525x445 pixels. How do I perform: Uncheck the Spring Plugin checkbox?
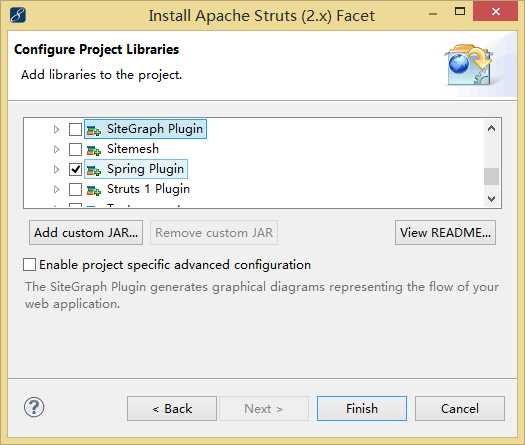75,169
